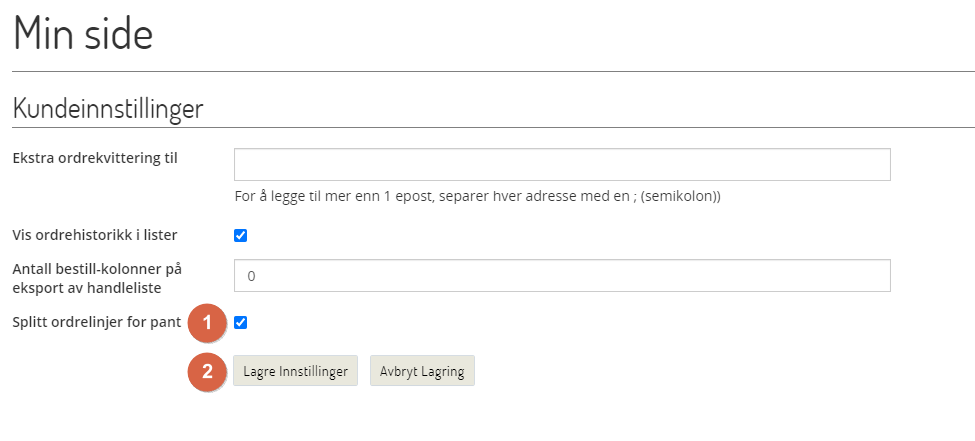Viewport: 975px width, 441px height.
Task: Click the Antall bestill-kolonner input field
Action: [561, 275]
